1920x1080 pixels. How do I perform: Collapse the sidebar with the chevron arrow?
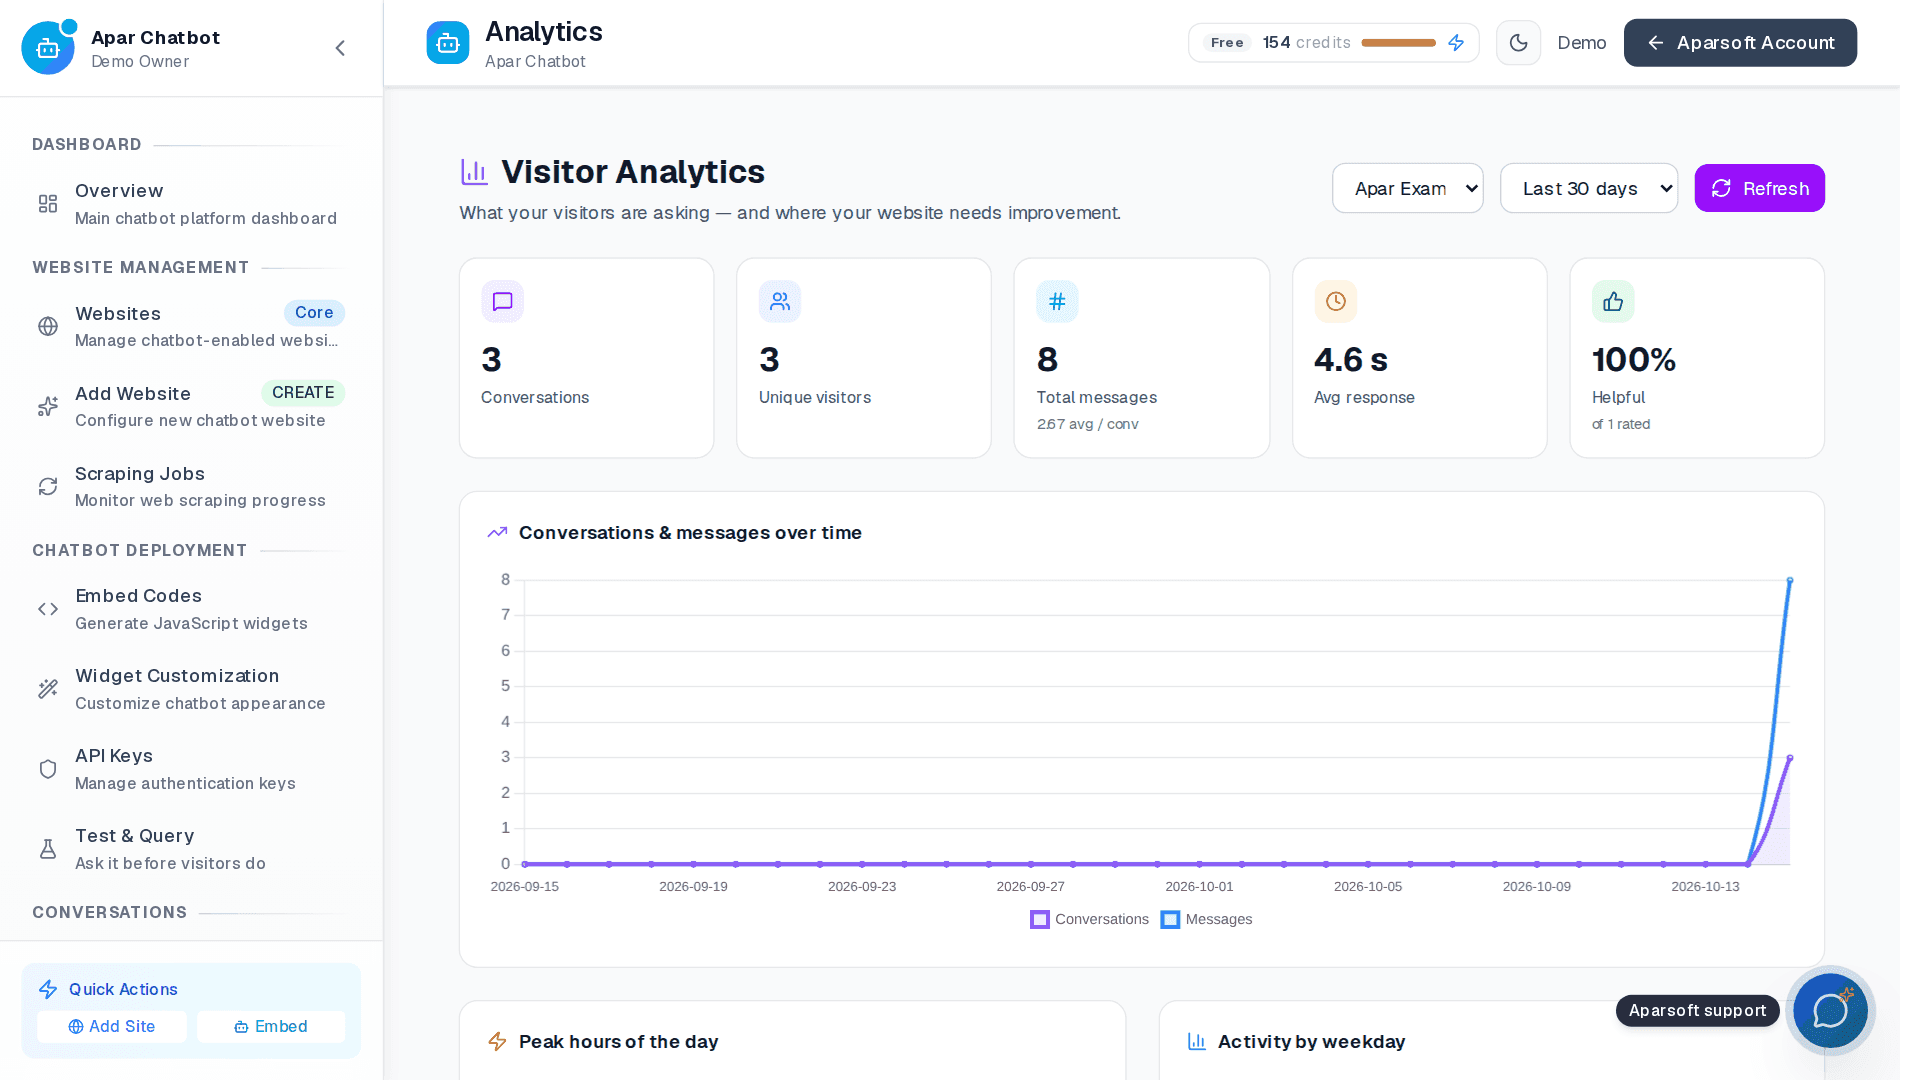pos(340,48)
